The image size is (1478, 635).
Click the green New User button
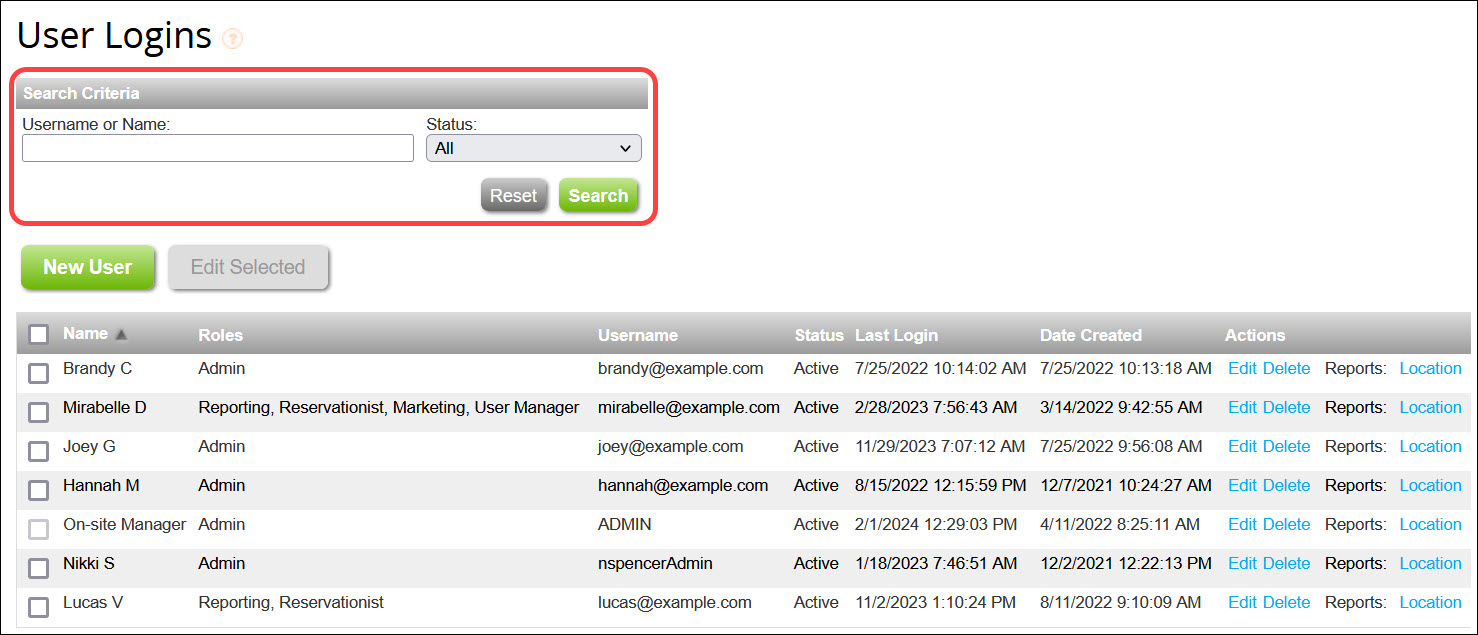[x=87, y=267]
